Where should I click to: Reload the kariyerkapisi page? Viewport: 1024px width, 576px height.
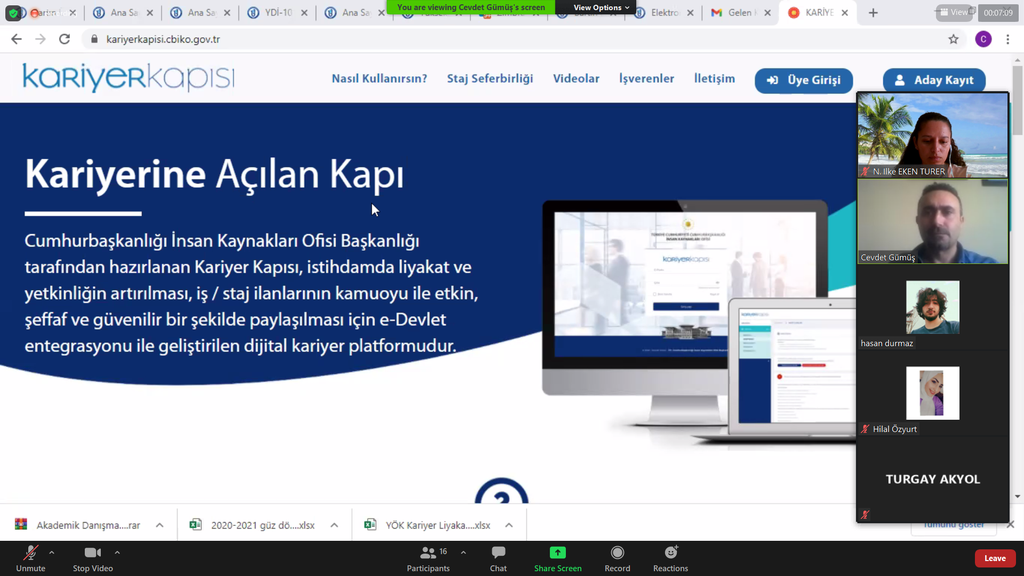[65, 39]
